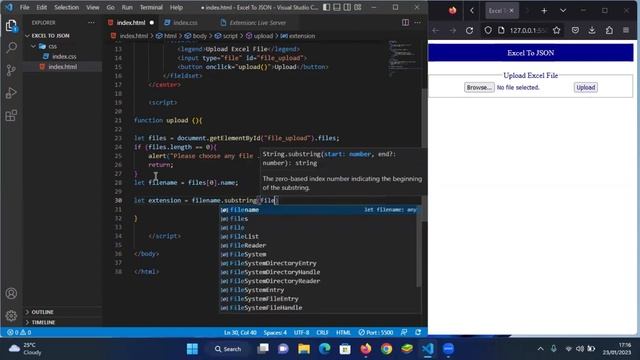Viewport: 640px width, 360px height.
Task: Open the Edit menu
Action: [42, 7]
